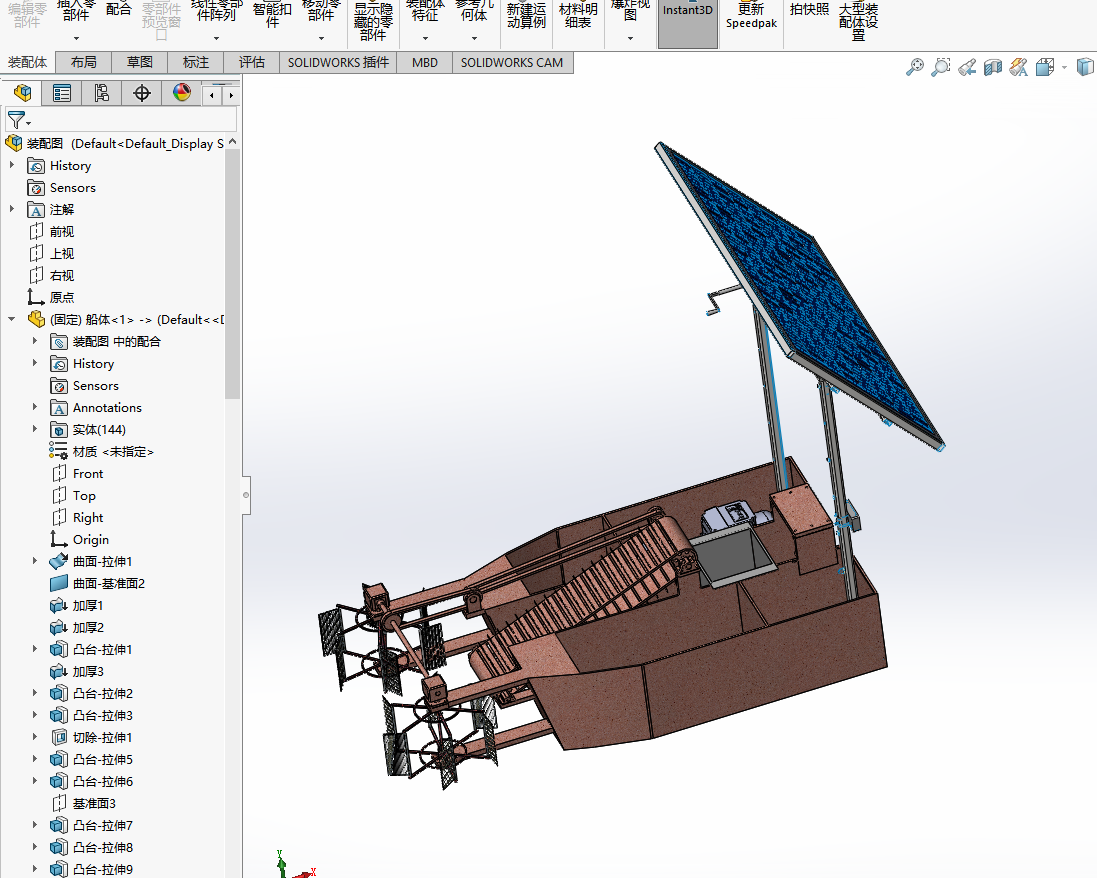Open the 评估 ribbon tab
1097x878 pixels.
click(x=251, y=62)
